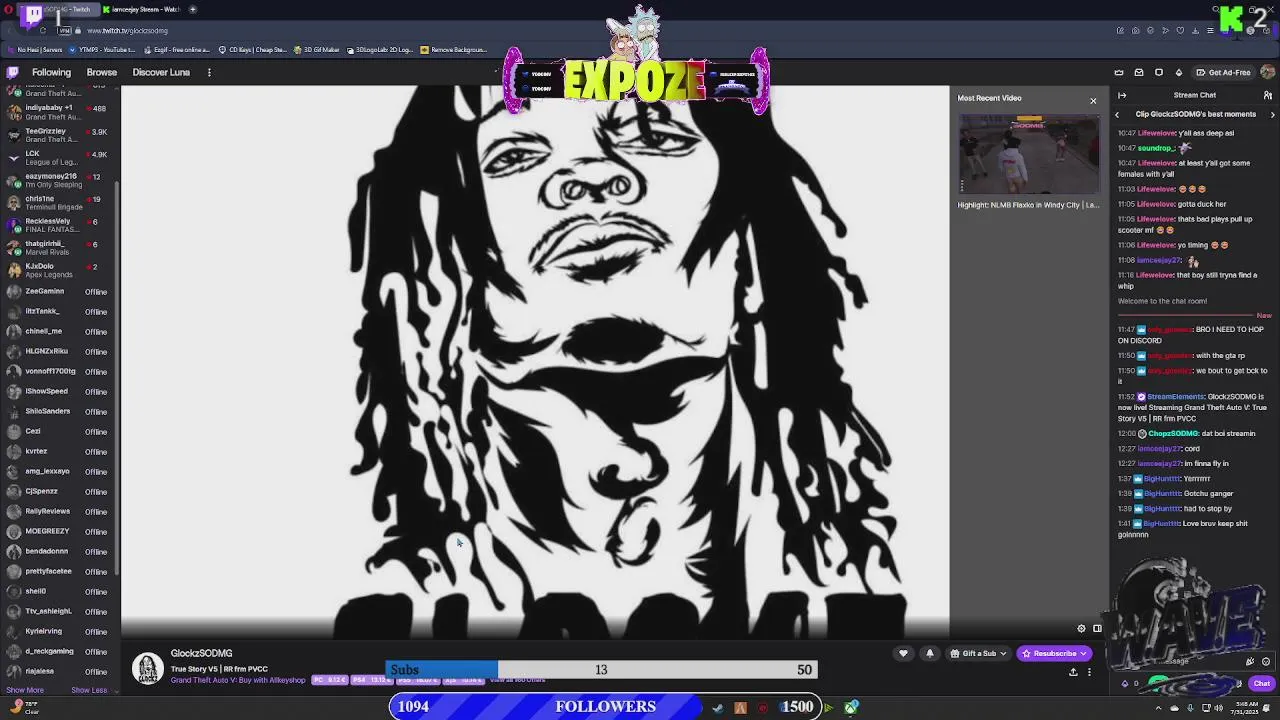
Task: Click the browser address bar URL
Action: (127, 30)
